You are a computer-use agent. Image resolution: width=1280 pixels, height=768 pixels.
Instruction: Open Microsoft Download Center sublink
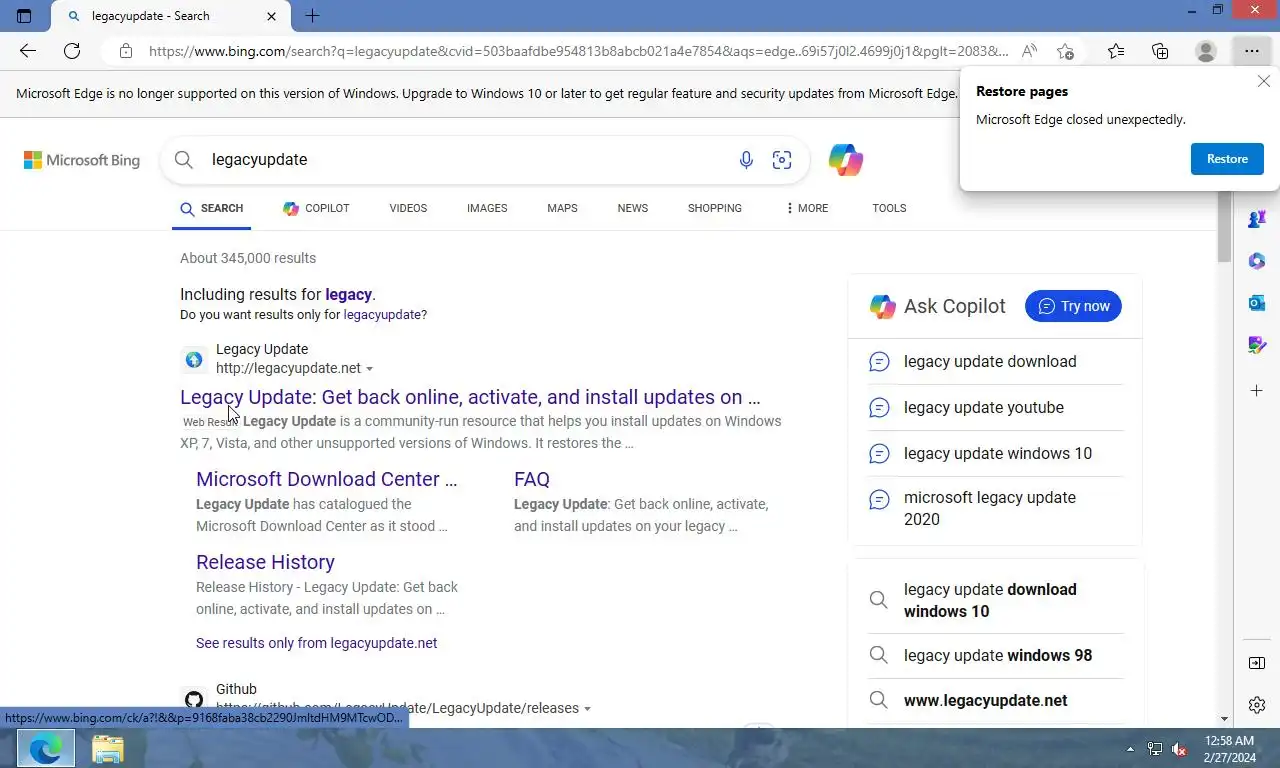pyautogui.click(x=327, y=479)
